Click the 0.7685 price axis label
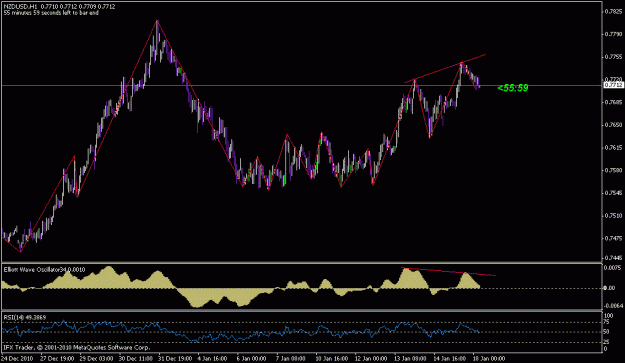Screen dimensions: 625x363 click(x=614, y=102)
